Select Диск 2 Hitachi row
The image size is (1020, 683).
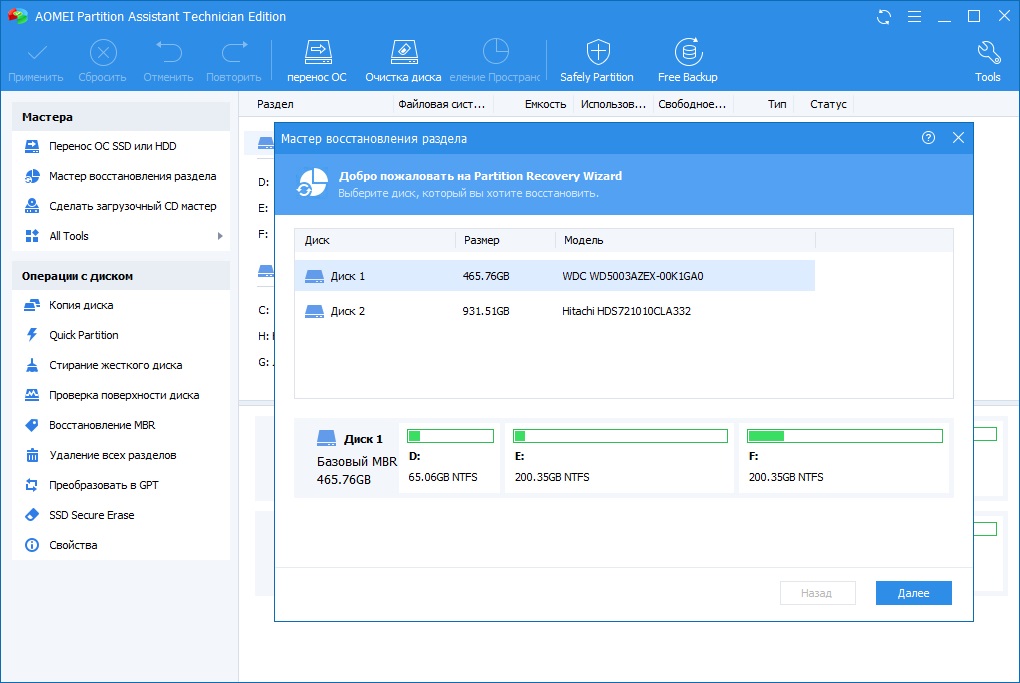pyautogui.click(x=554, y=311)
